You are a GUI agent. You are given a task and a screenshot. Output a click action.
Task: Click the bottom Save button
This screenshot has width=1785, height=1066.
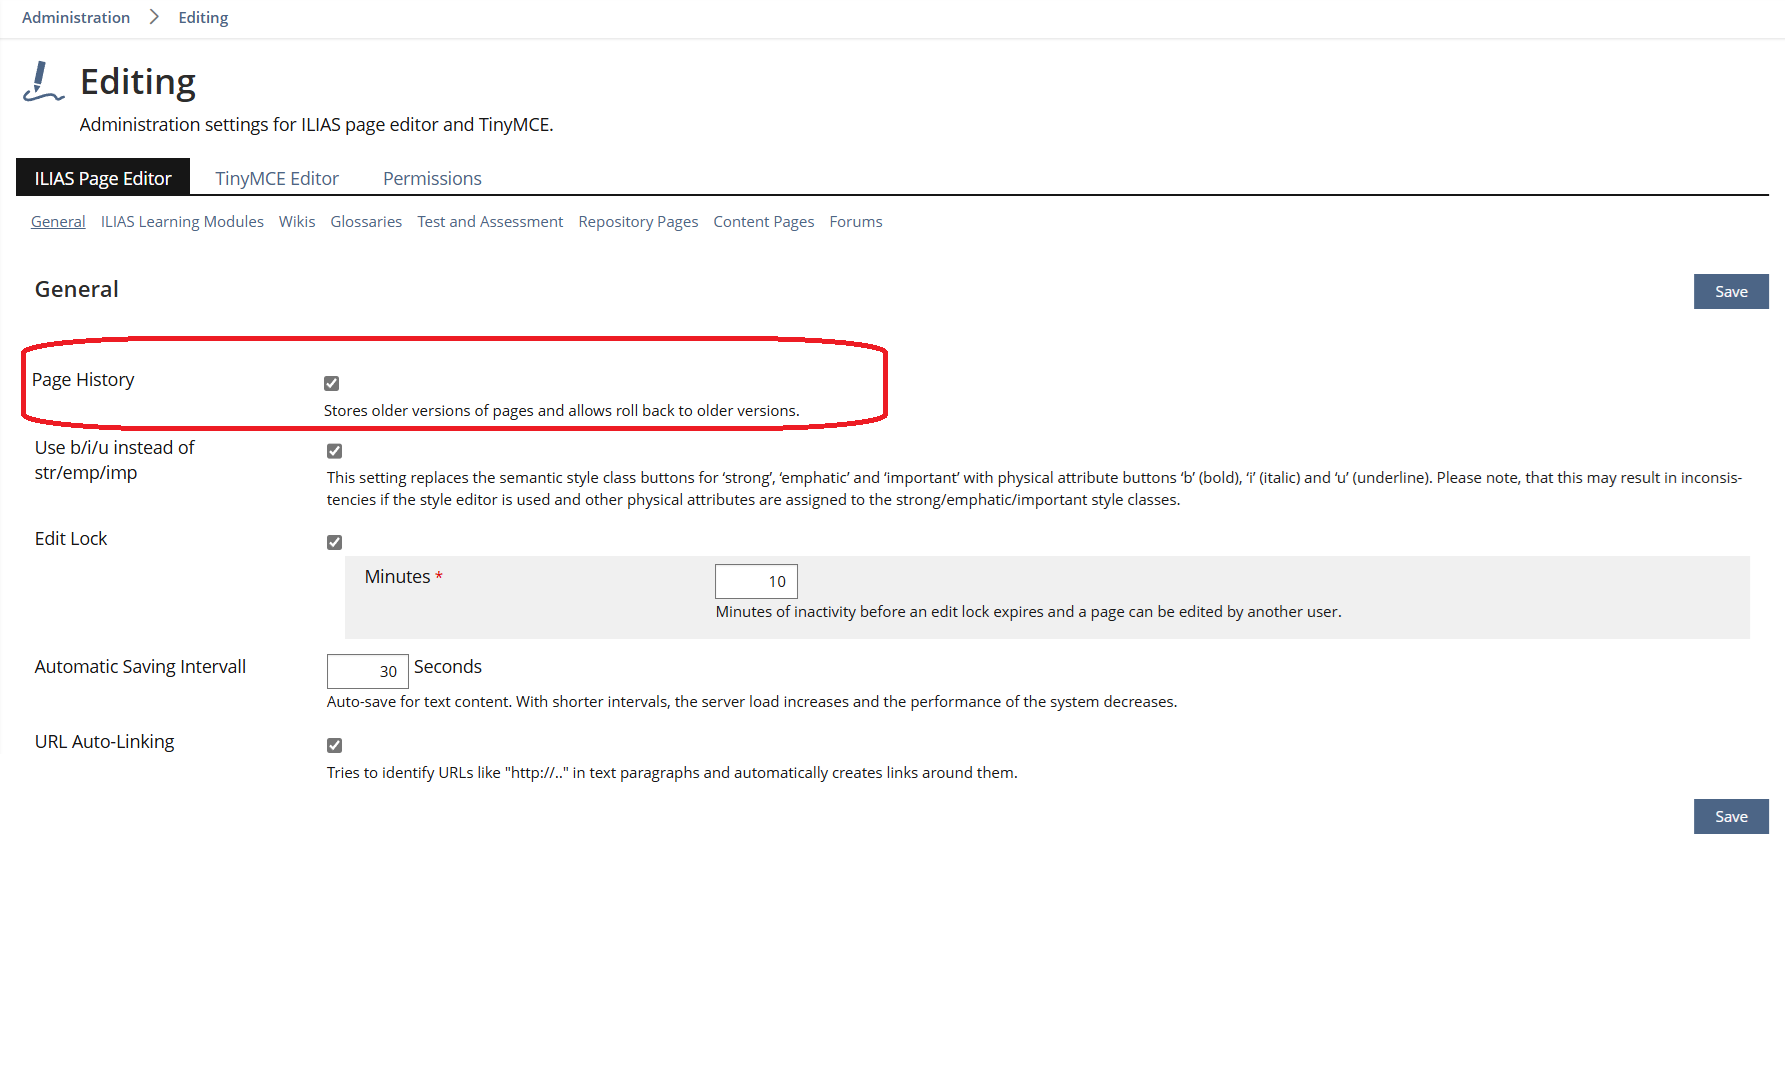(1731, 816)
